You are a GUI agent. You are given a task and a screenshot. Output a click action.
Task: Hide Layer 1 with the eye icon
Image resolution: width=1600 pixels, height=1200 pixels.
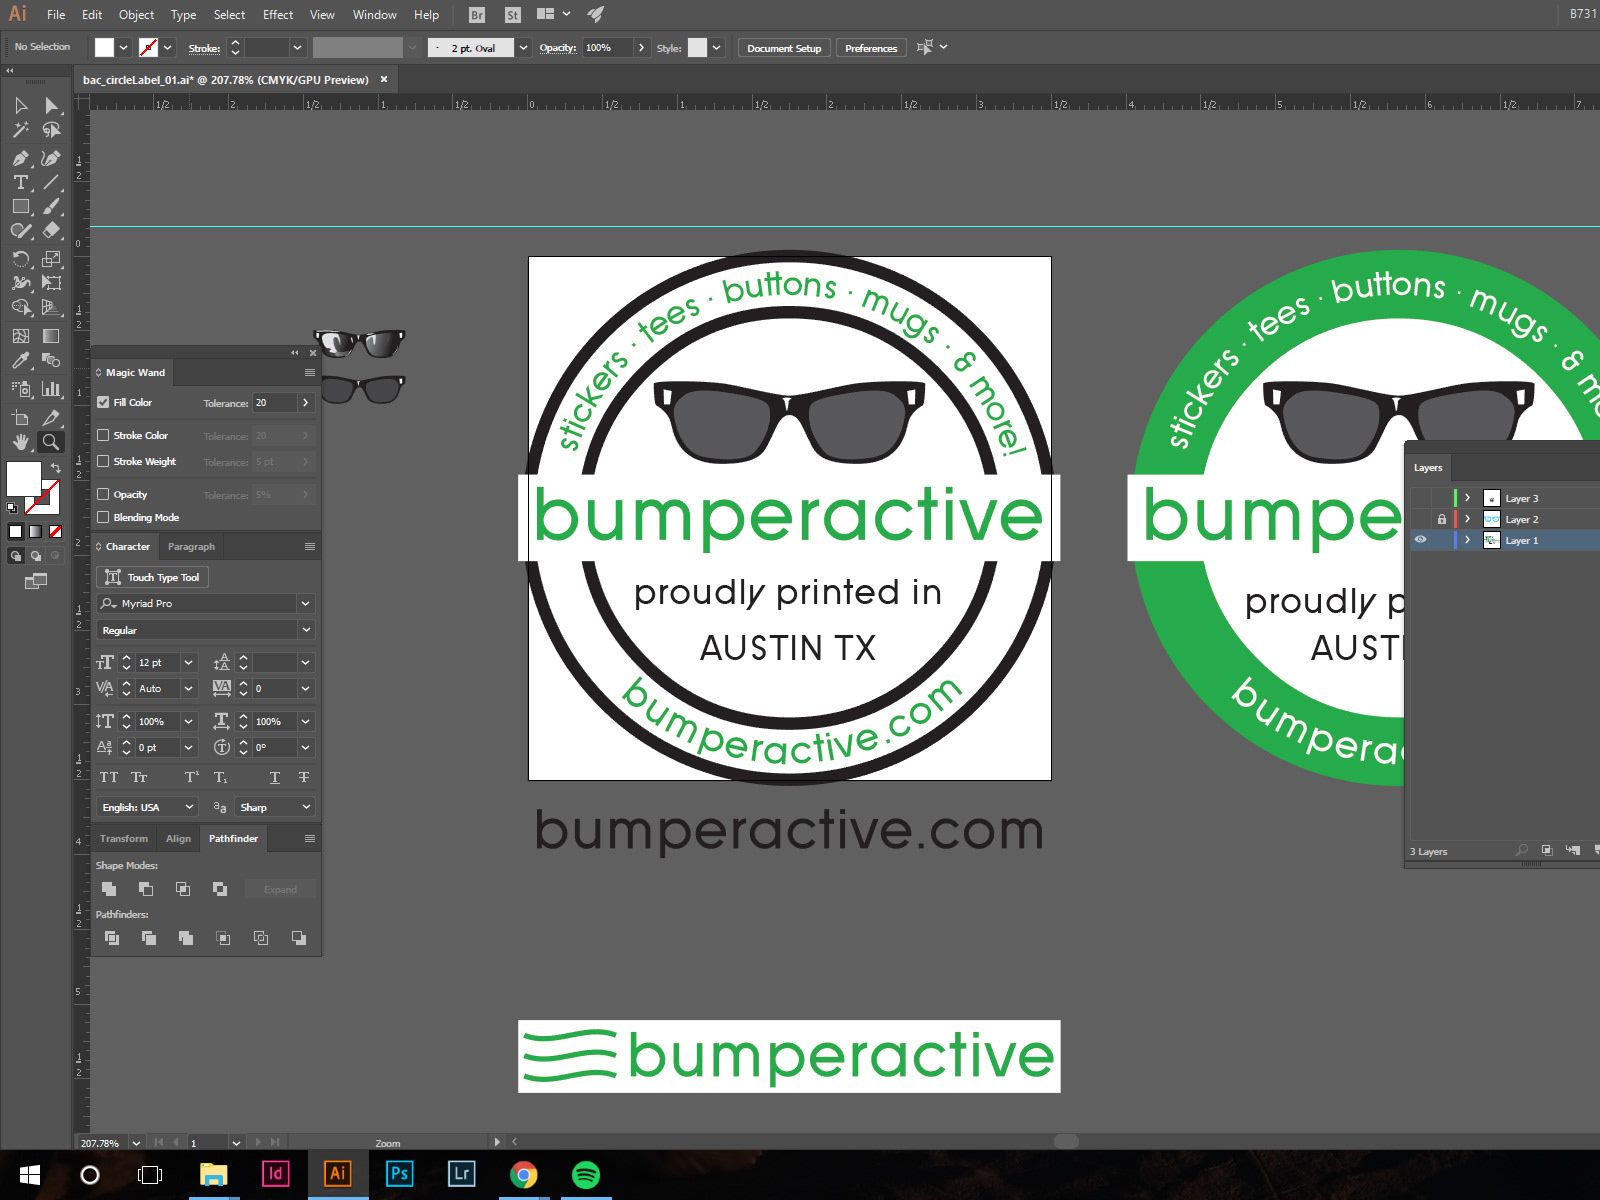click(1420, 540)
